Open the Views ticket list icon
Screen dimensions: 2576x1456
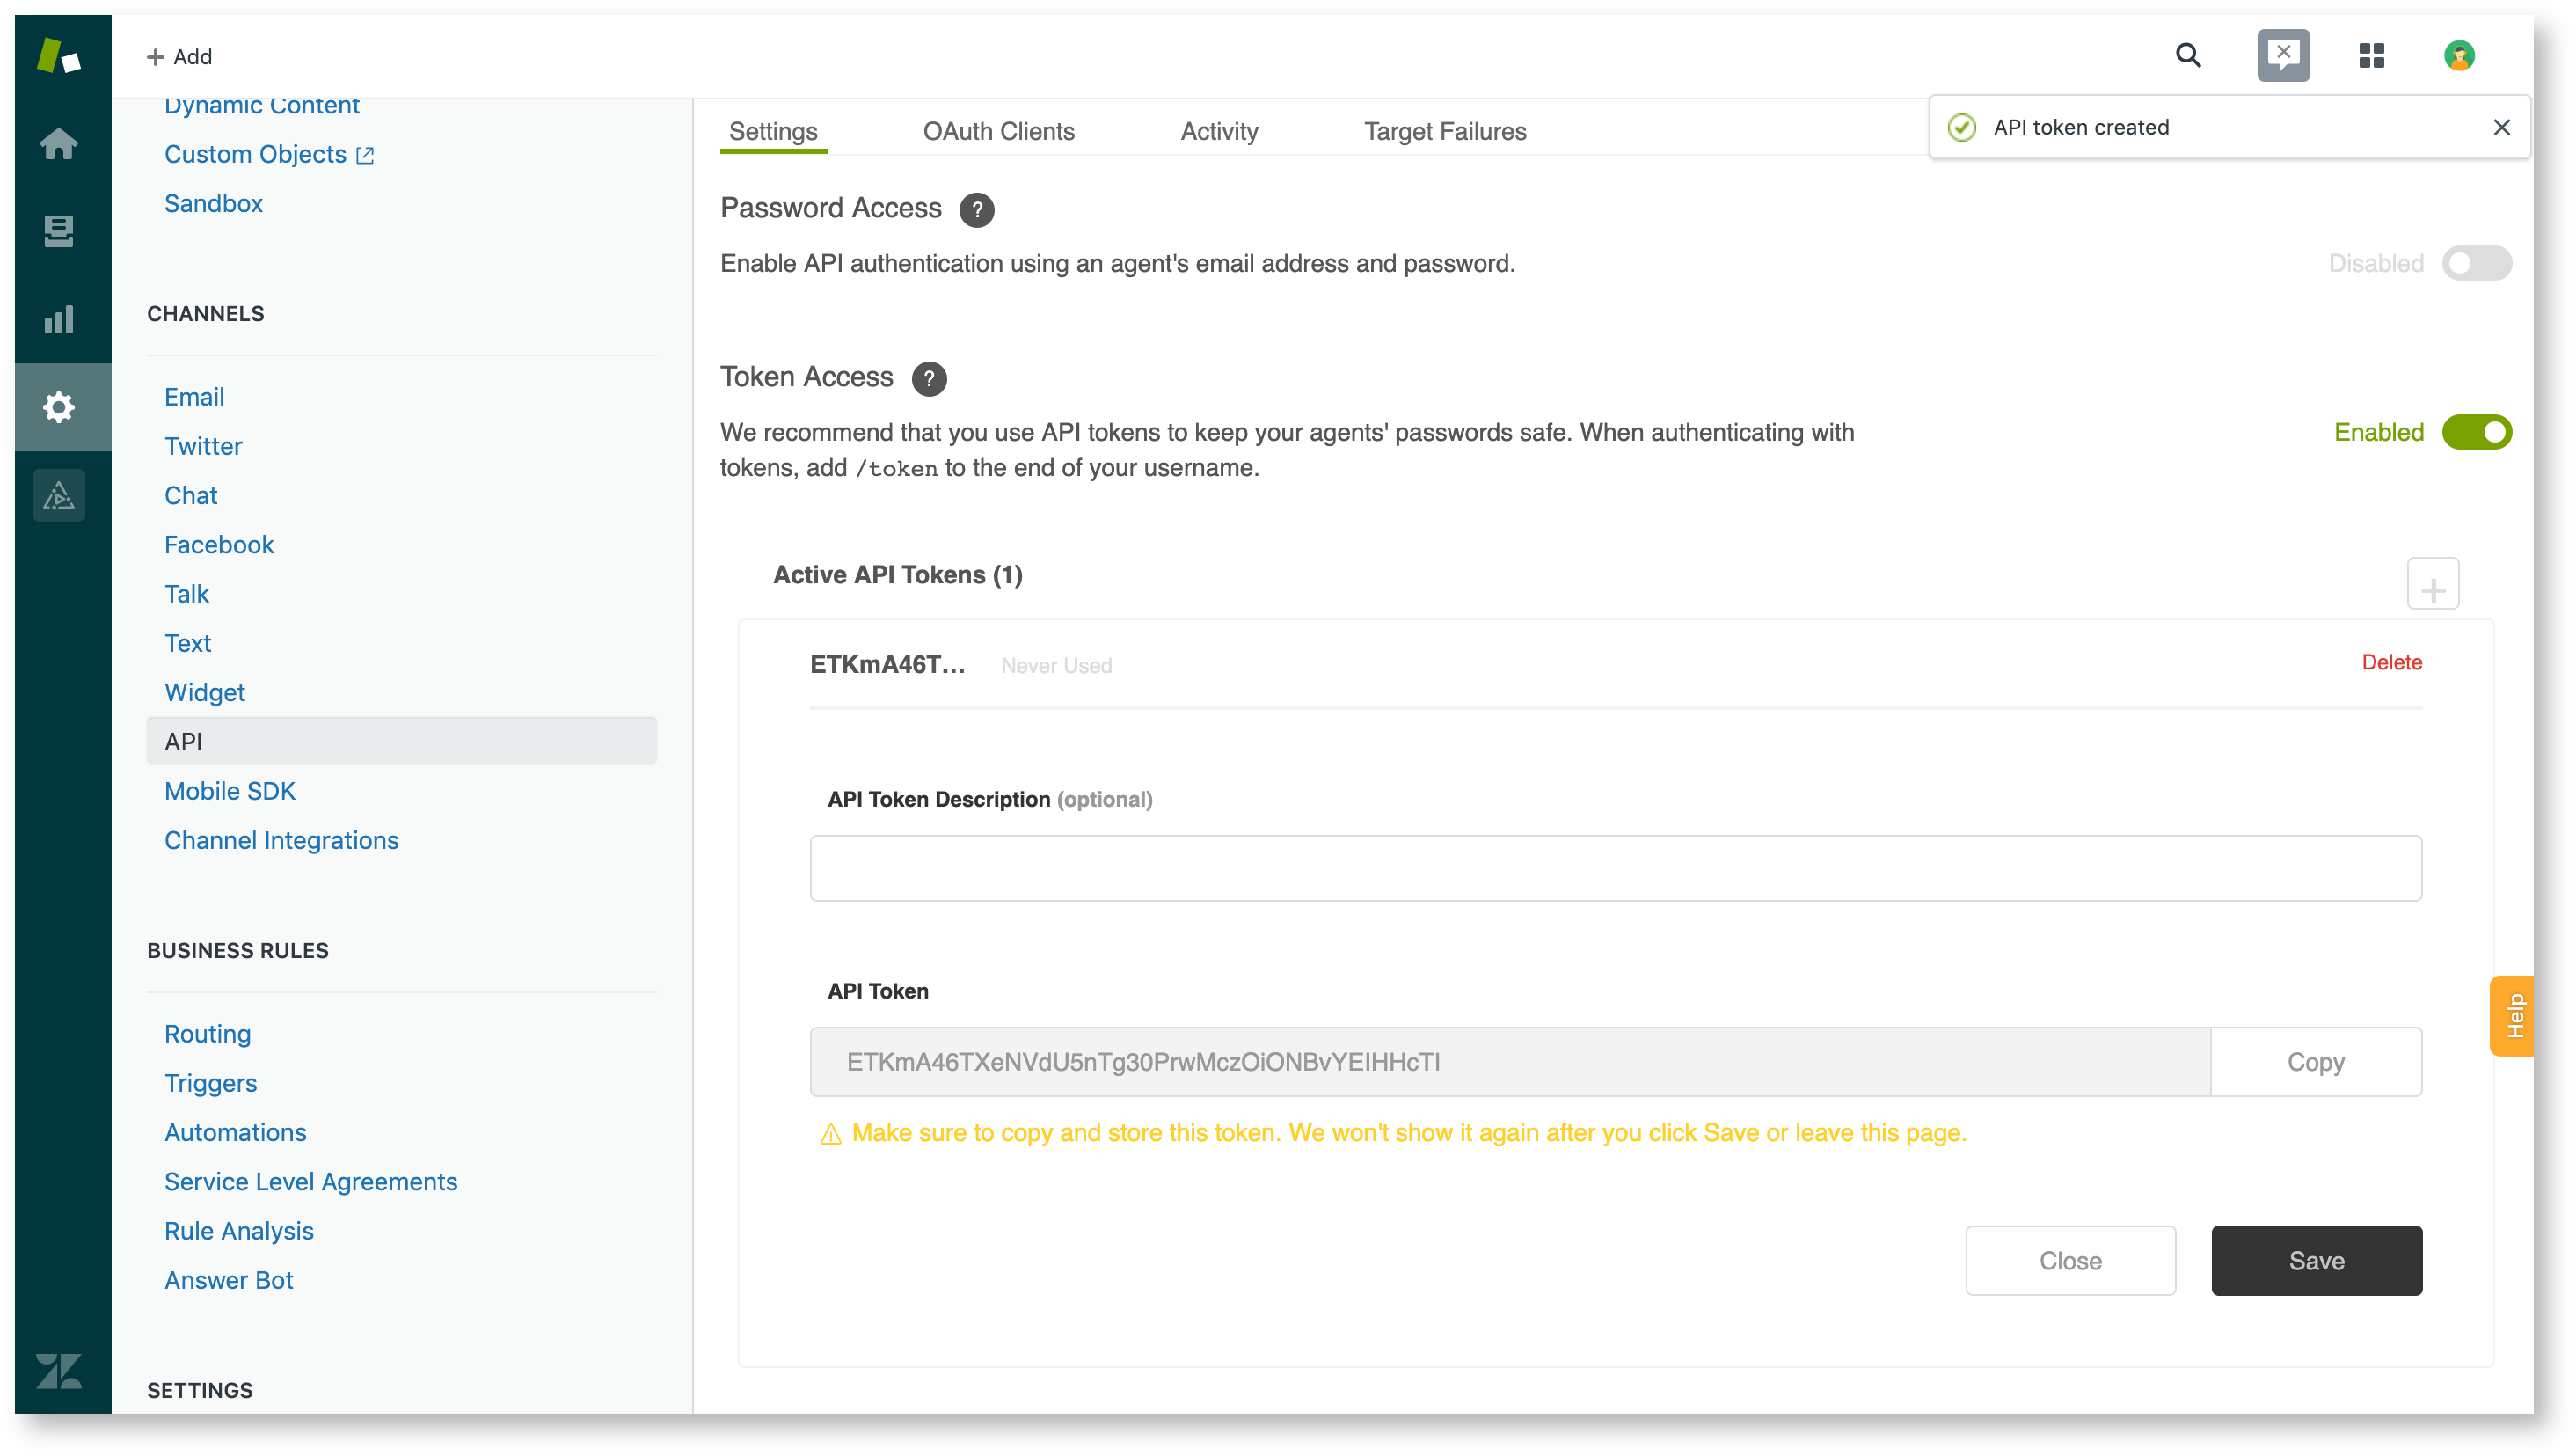pyautogui.click(x=59, y=231)
